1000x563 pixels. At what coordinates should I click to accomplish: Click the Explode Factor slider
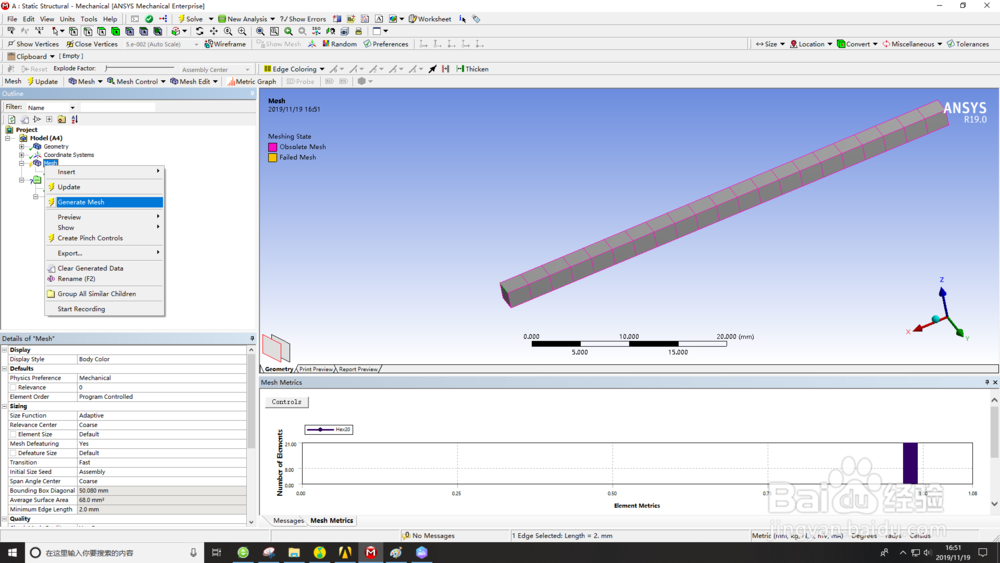139,69
